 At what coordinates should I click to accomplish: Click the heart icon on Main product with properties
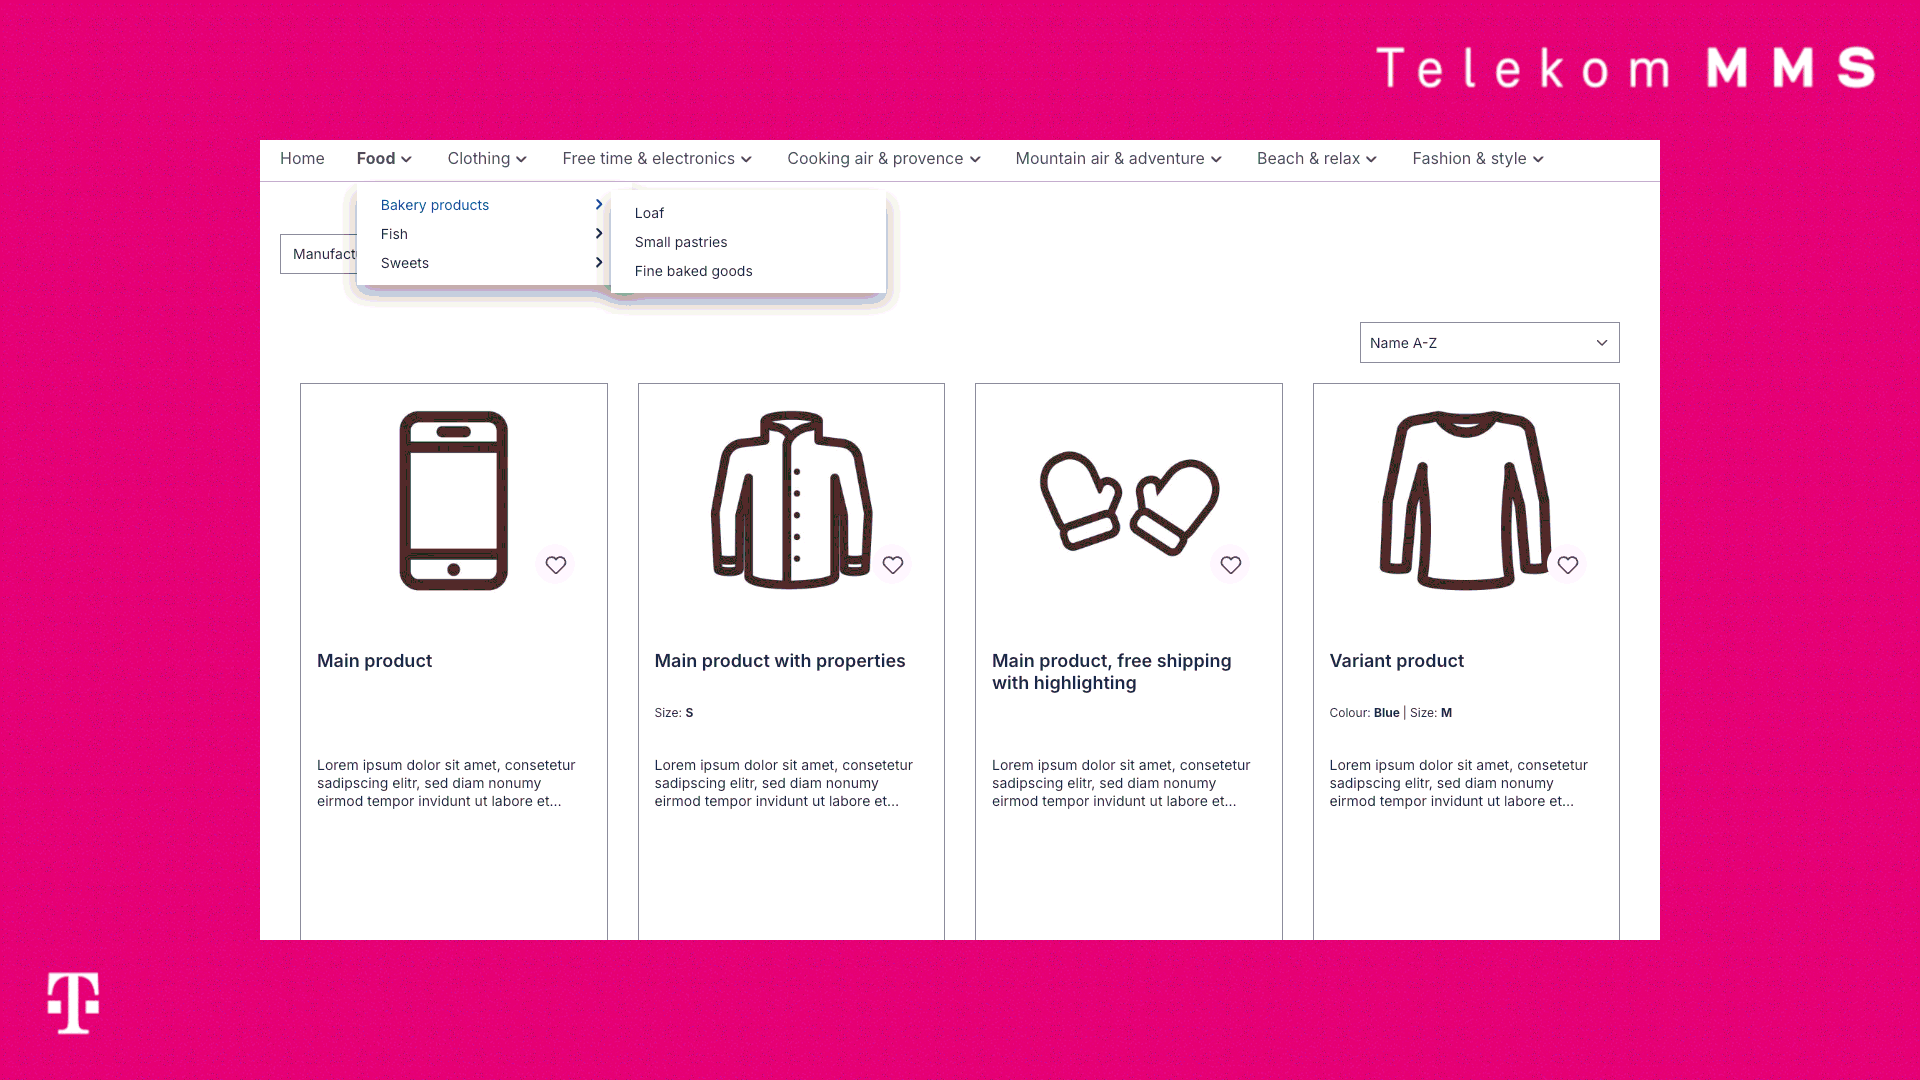[x=893, y=564]
